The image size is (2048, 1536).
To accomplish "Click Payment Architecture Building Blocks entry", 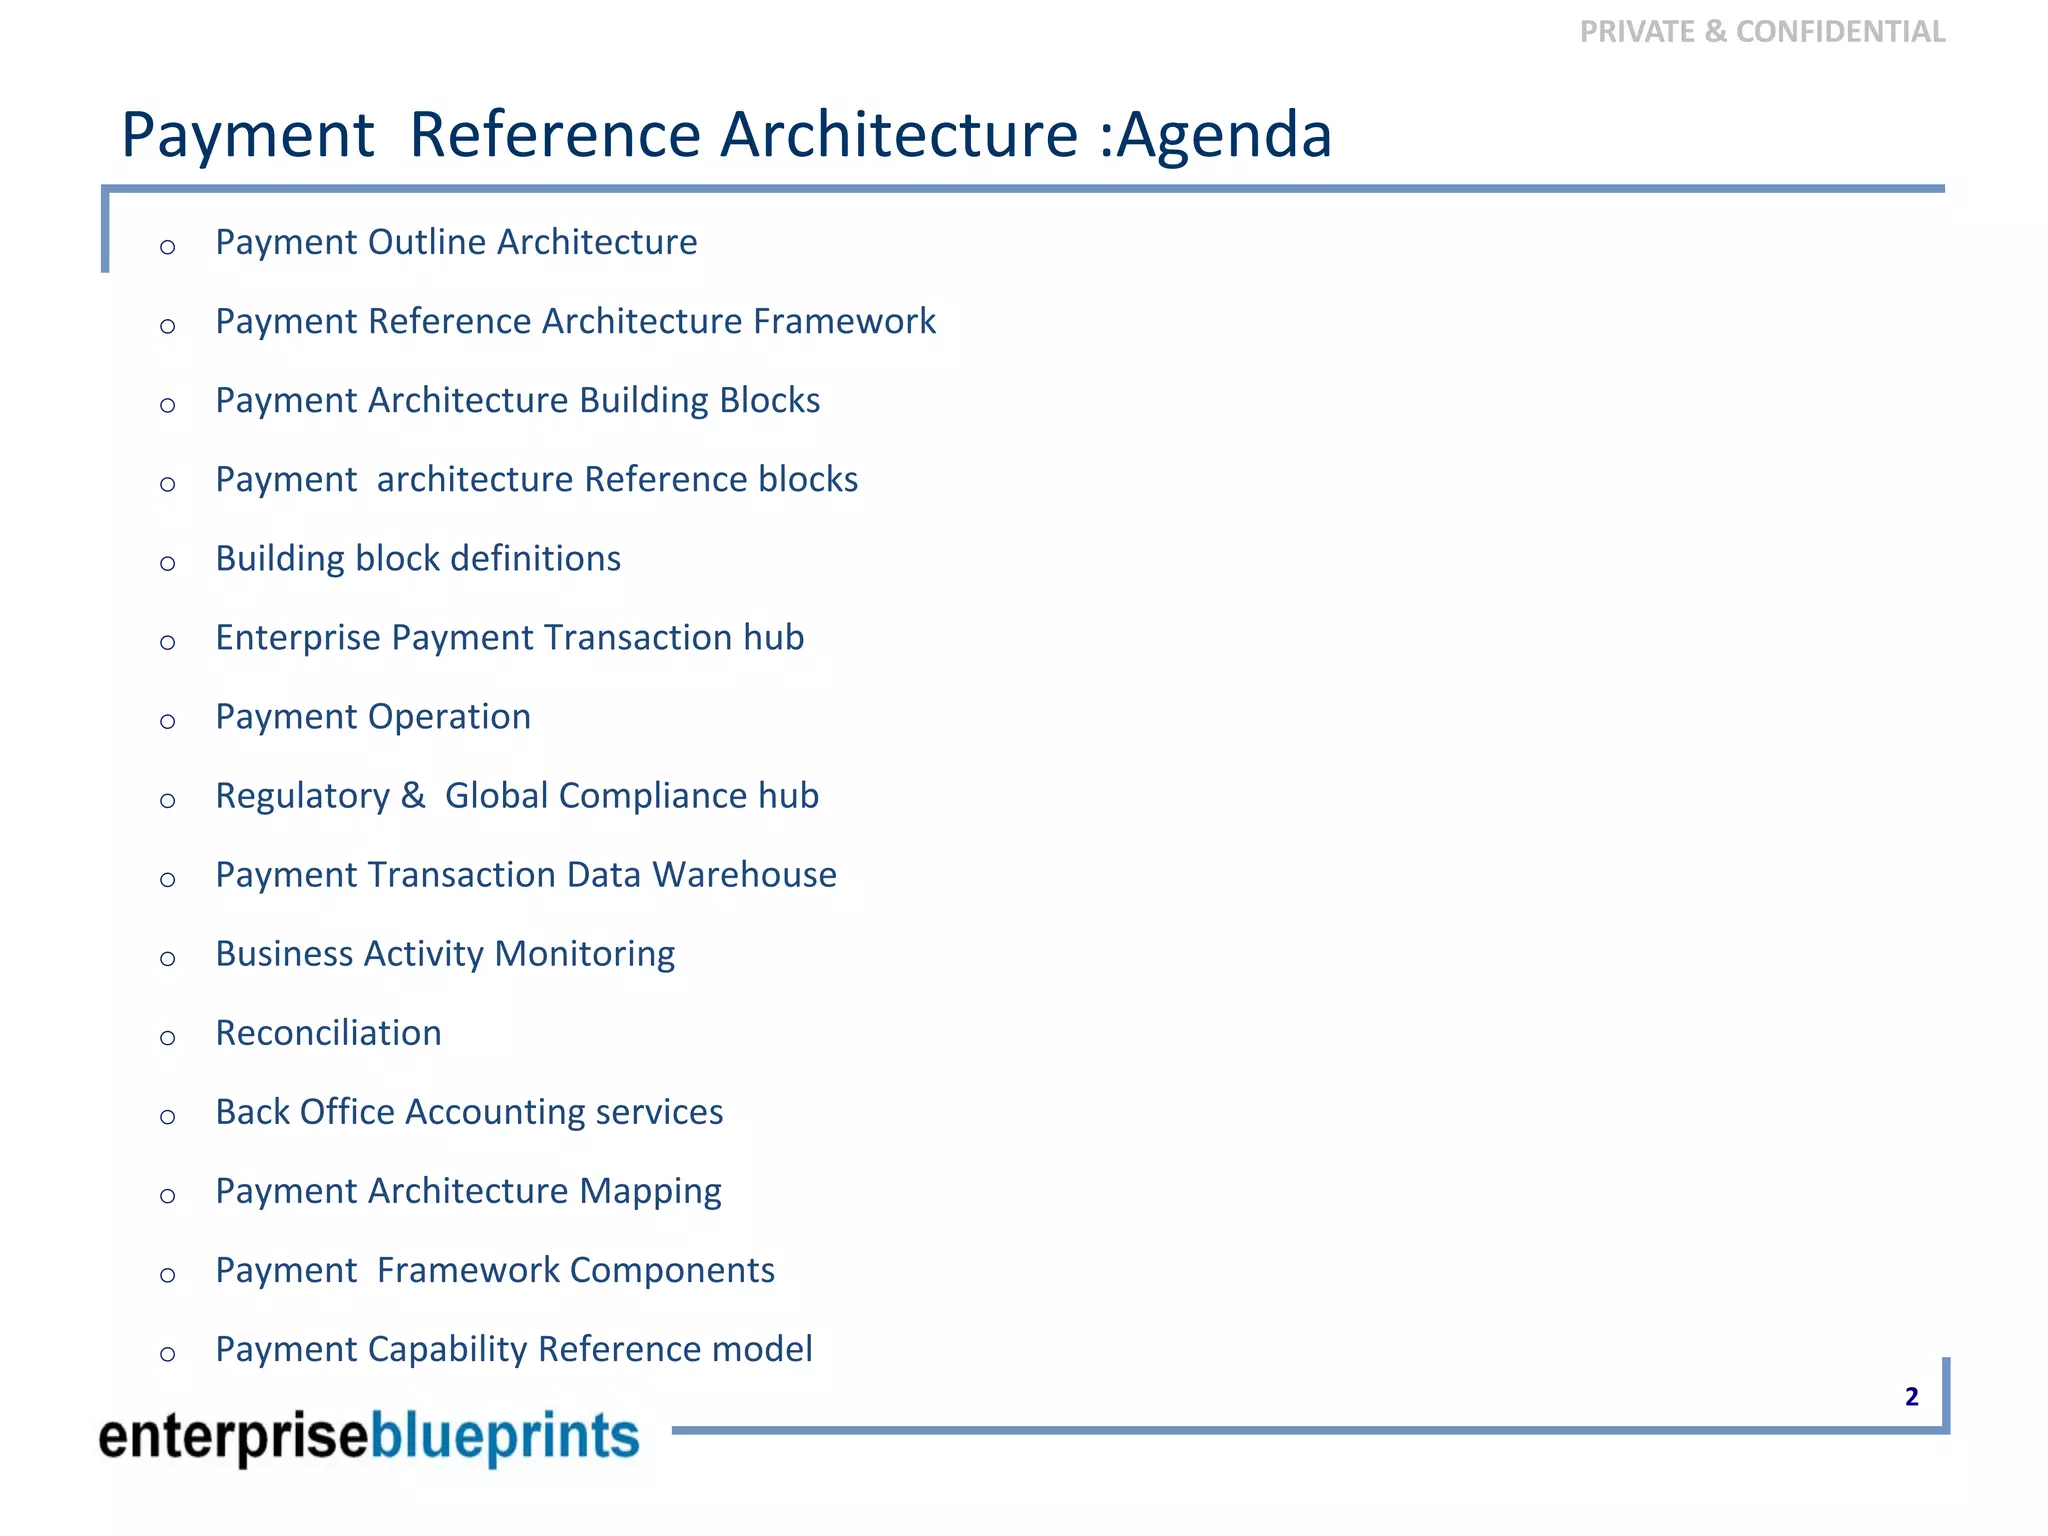I will [x=517, y=401].
